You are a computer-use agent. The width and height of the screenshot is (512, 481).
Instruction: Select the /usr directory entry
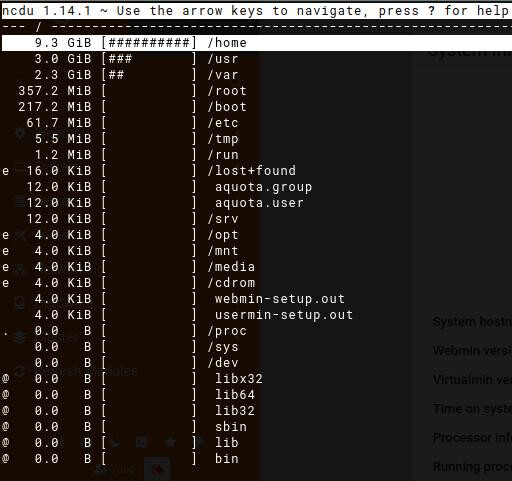coord(223,59)
